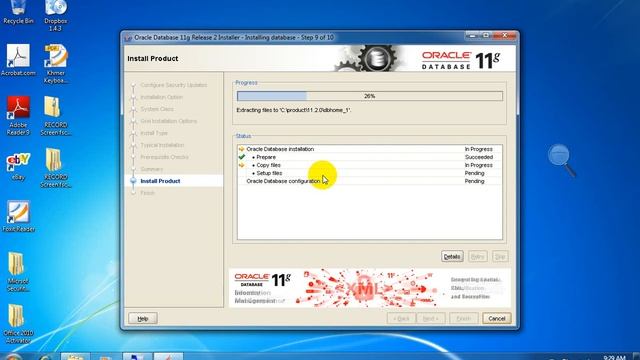Select the Prepare status row

370,157
